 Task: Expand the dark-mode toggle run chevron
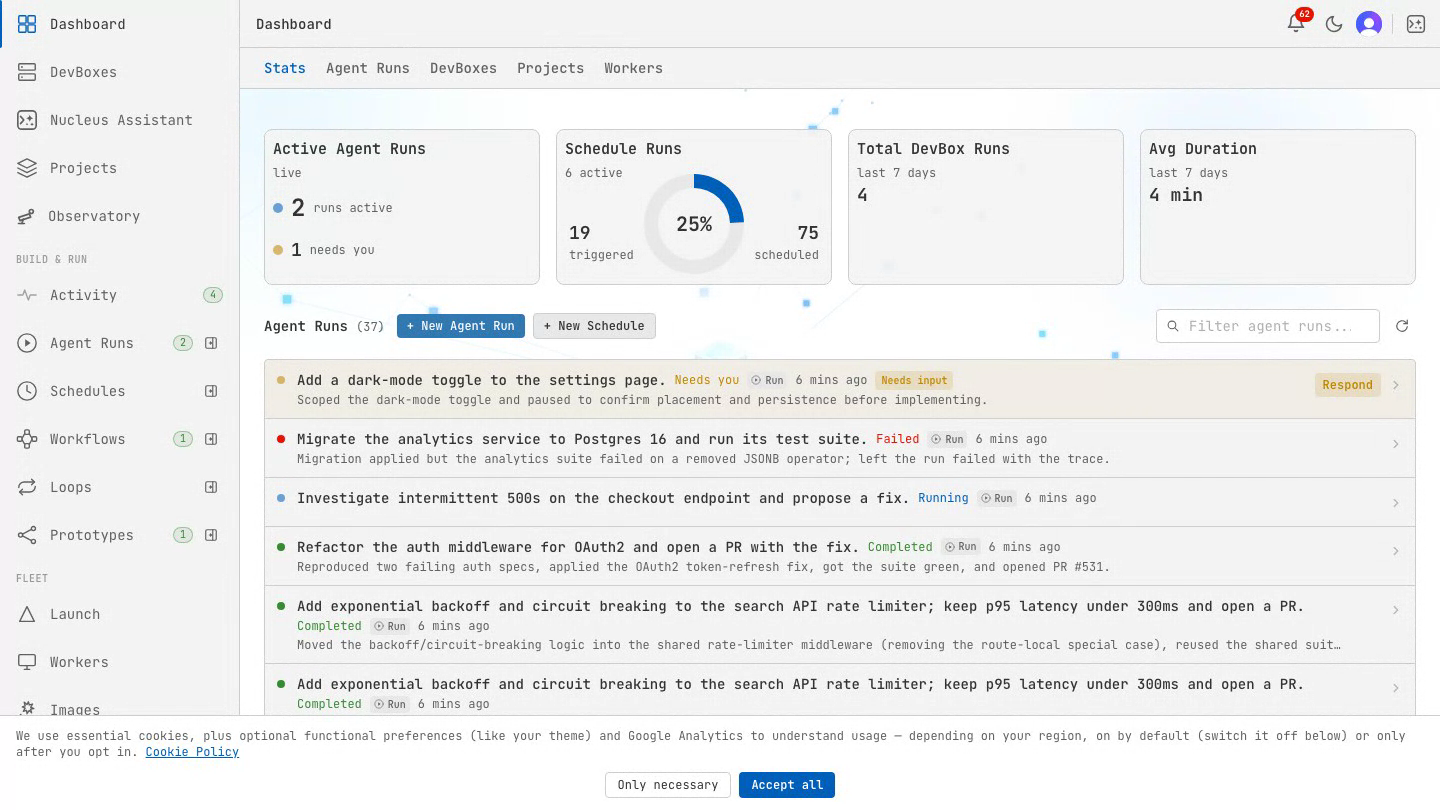point(1396,385)
